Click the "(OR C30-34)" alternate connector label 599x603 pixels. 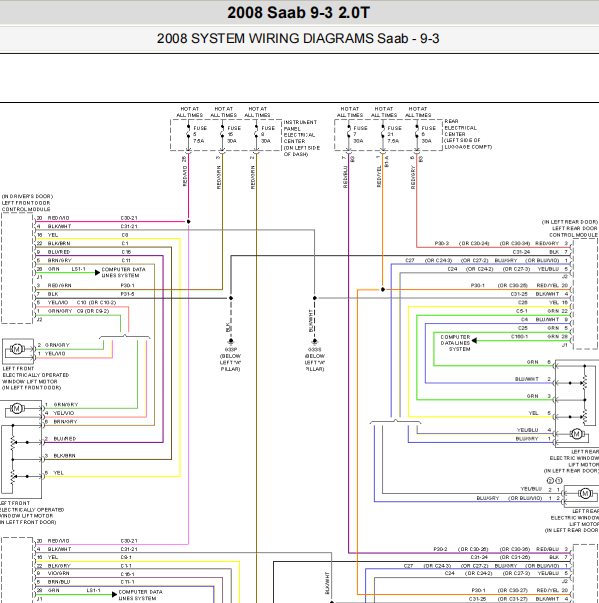click(x=515, y=243)
